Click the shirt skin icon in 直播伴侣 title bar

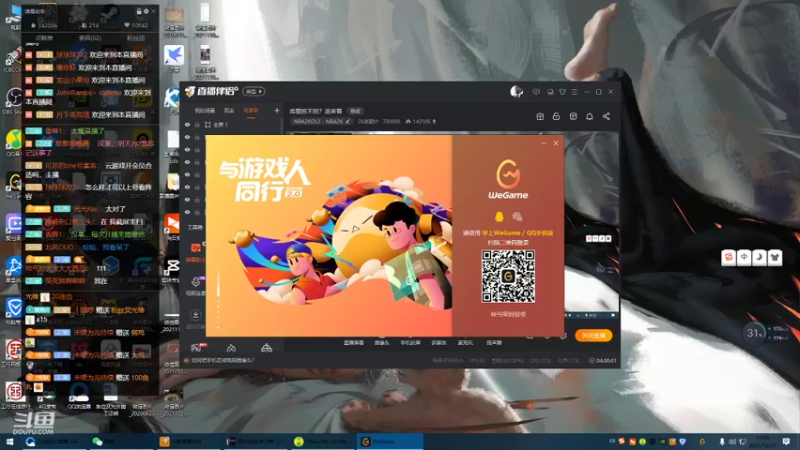(x=562, y=92)
